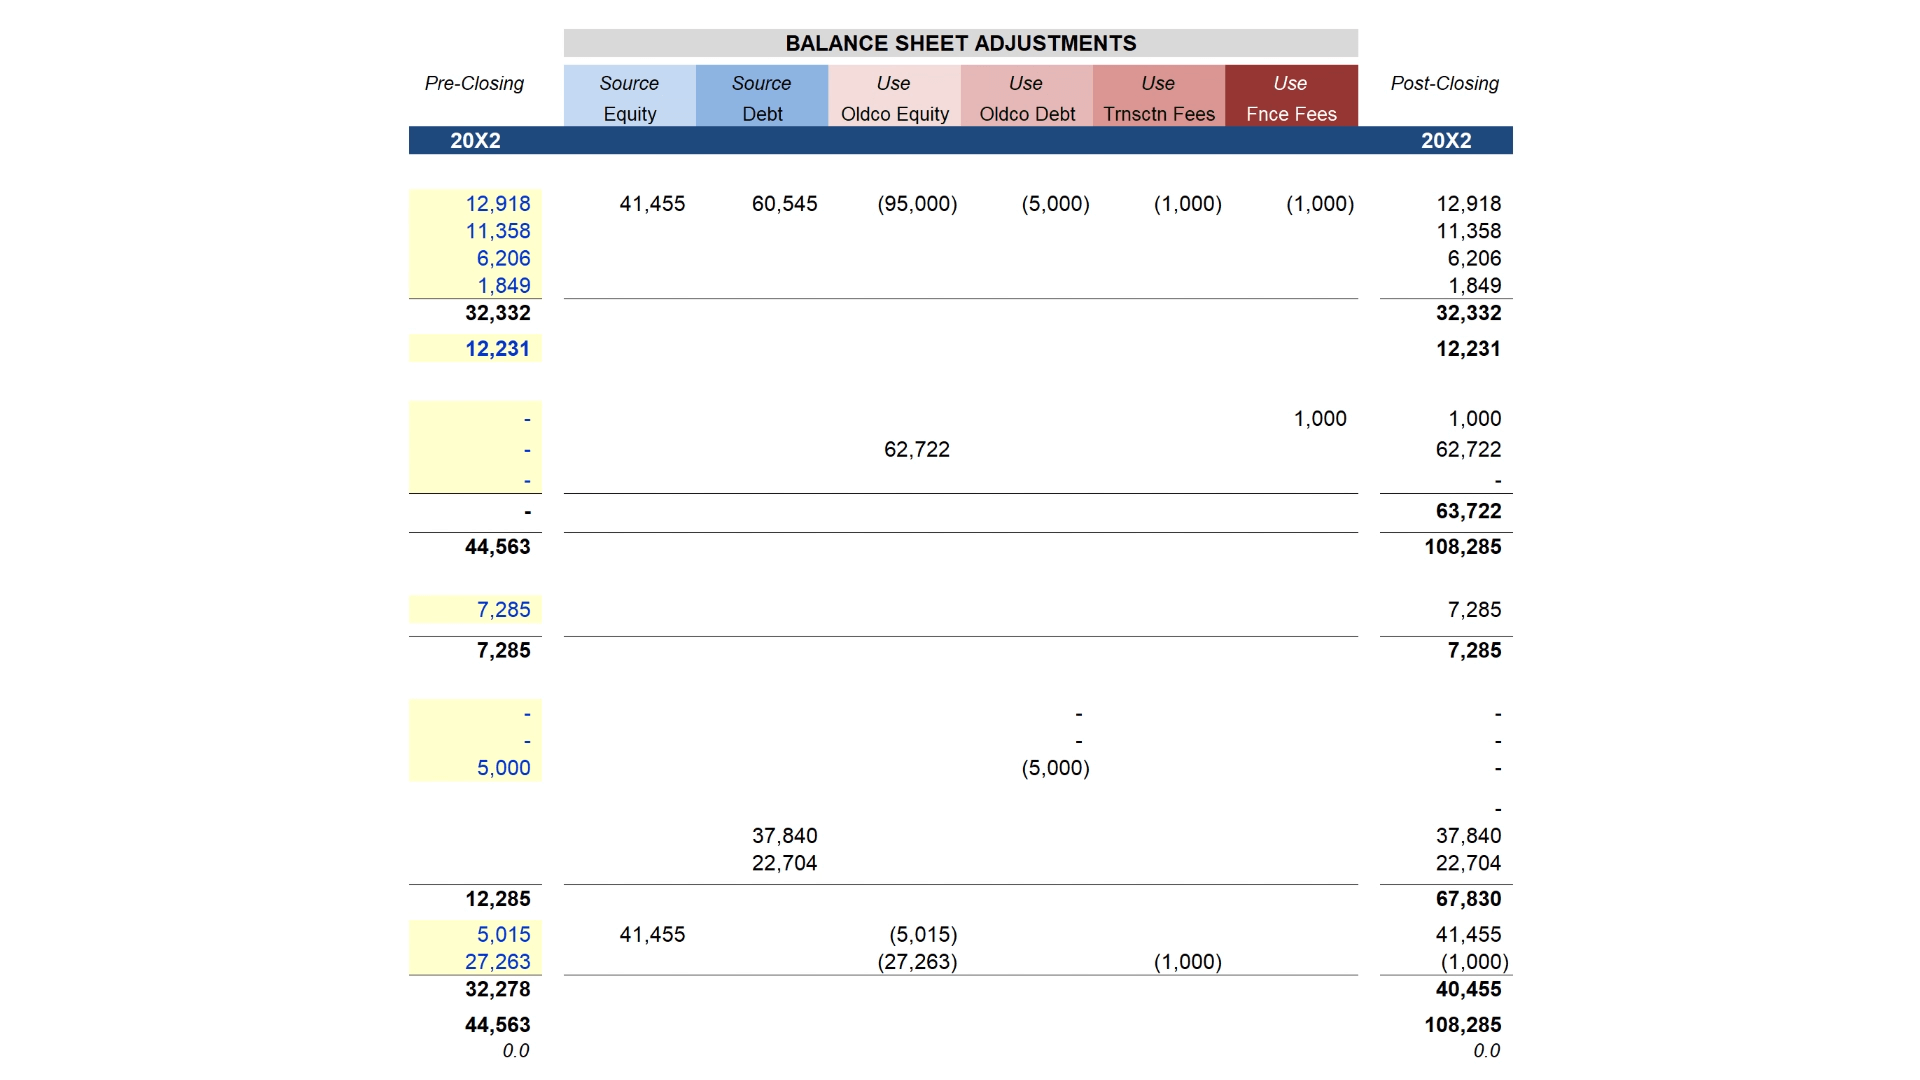This screenshot has width=1920, height=1080.
Task: Click the Source Debt column header
Action: pyautogui.click(x=762, y=97)
